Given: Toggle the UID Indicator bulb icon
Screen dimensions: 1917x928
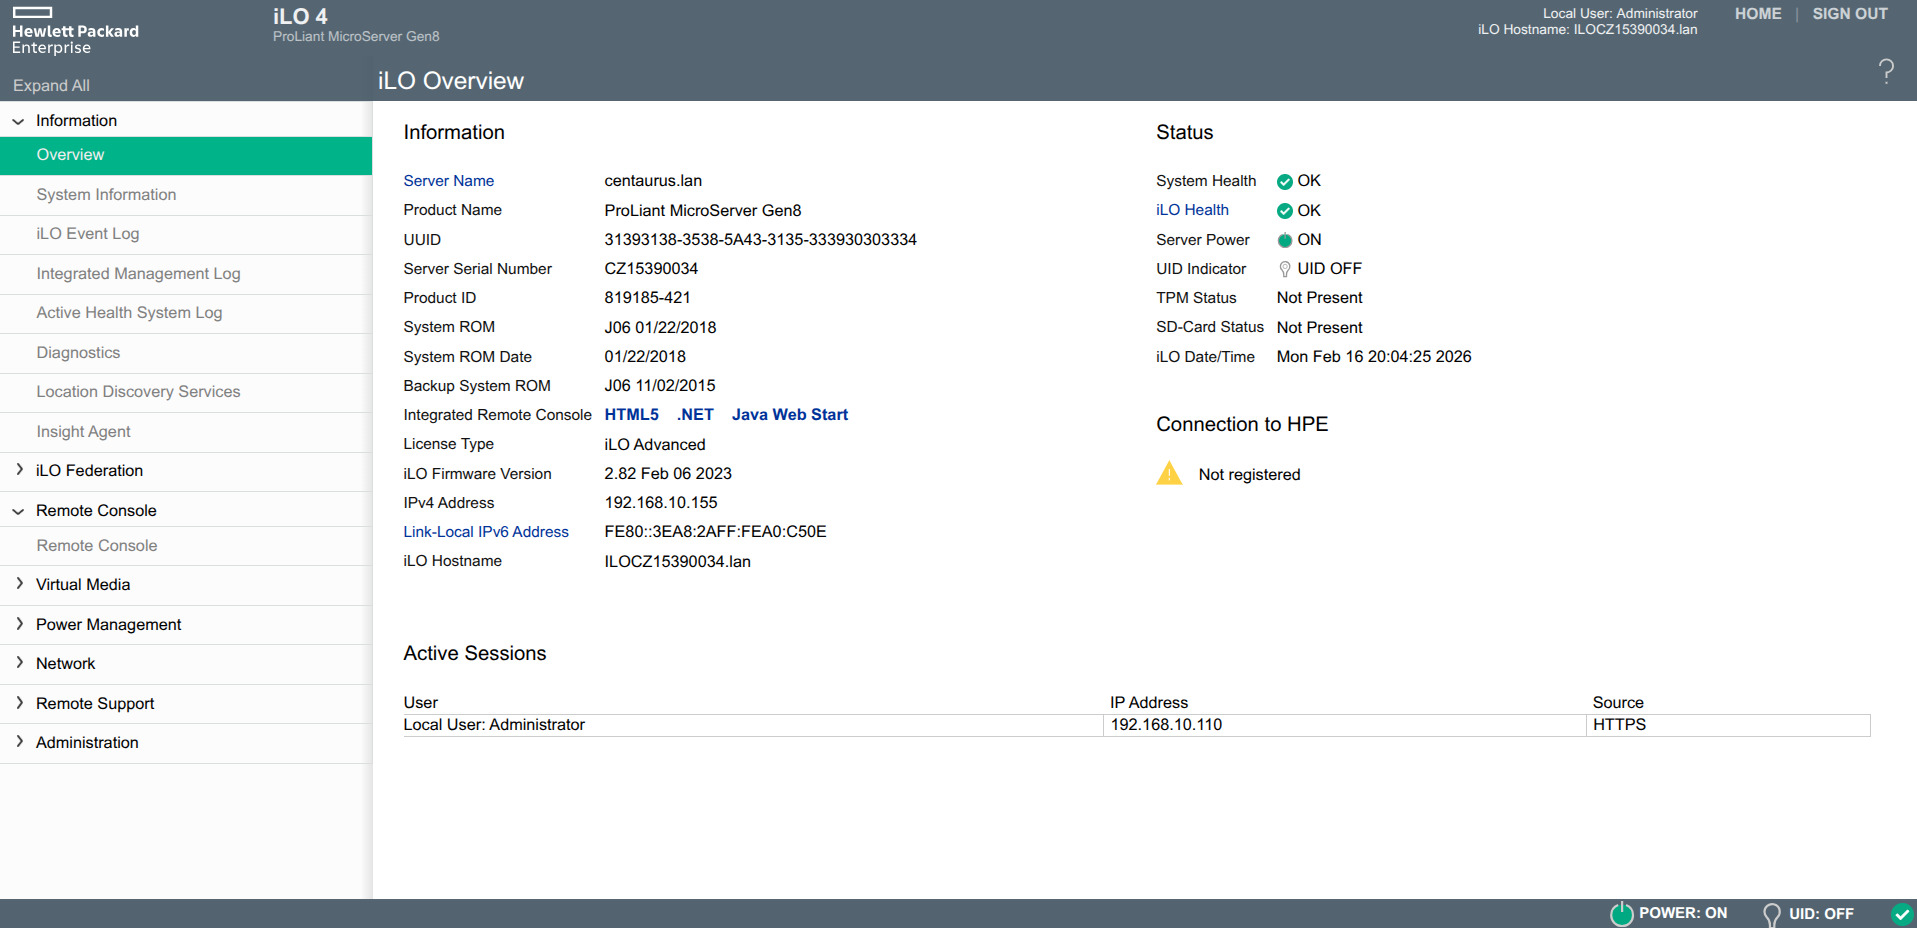Looking at the screenshot, I should click(1284, 269).
